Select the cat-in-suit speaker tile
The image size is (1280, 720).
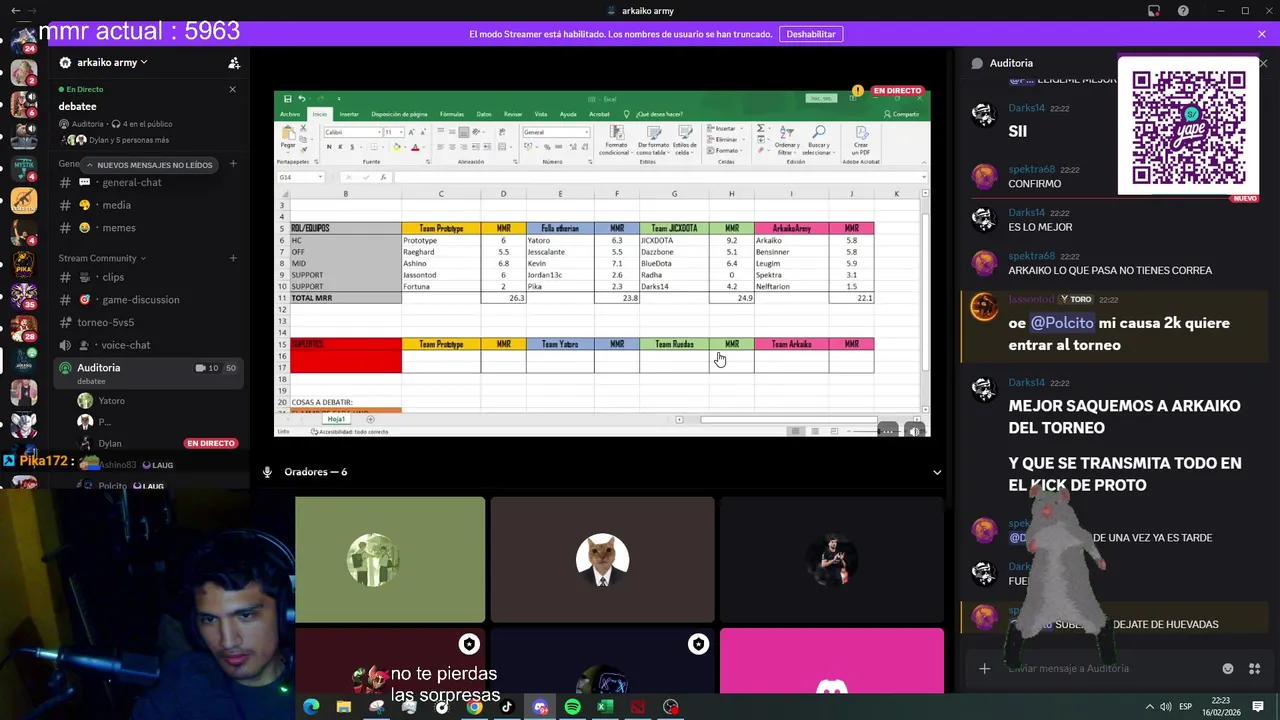pyautogui.click(x=602, y=560)
